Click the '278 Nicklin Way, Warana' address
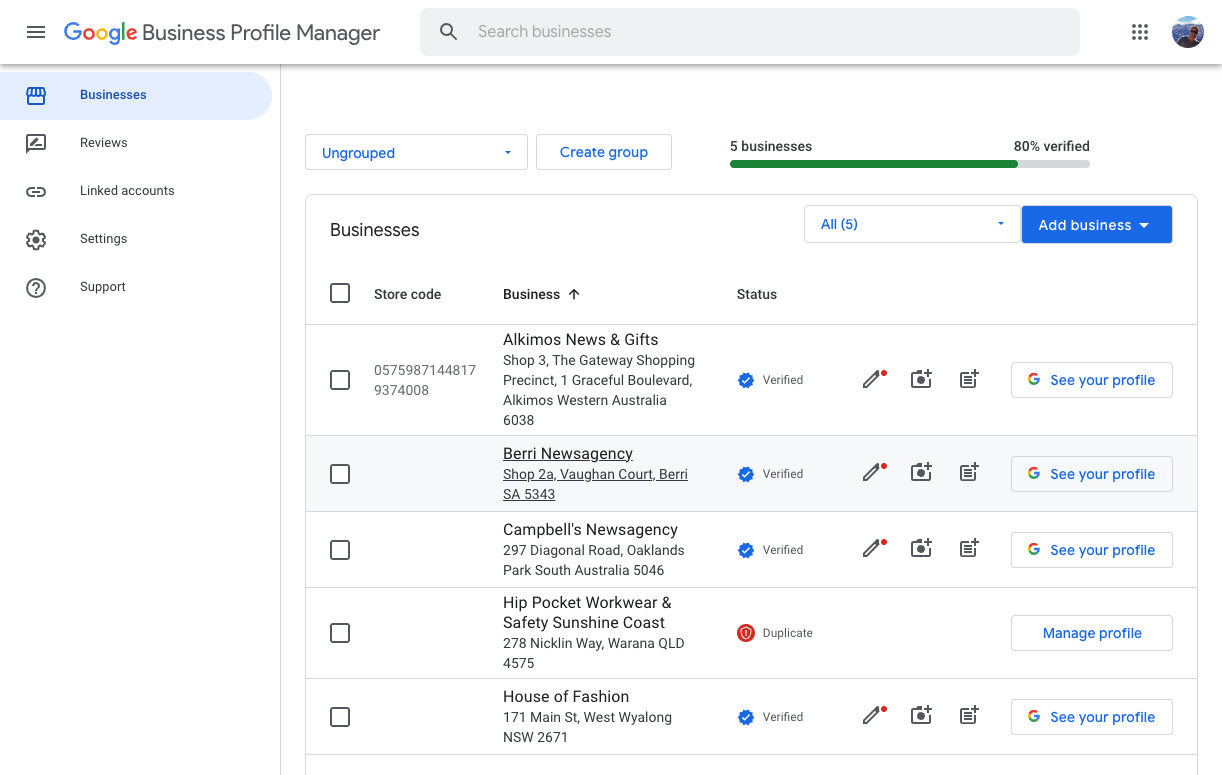Screen dimensions: 1222x775 [594, 653]
